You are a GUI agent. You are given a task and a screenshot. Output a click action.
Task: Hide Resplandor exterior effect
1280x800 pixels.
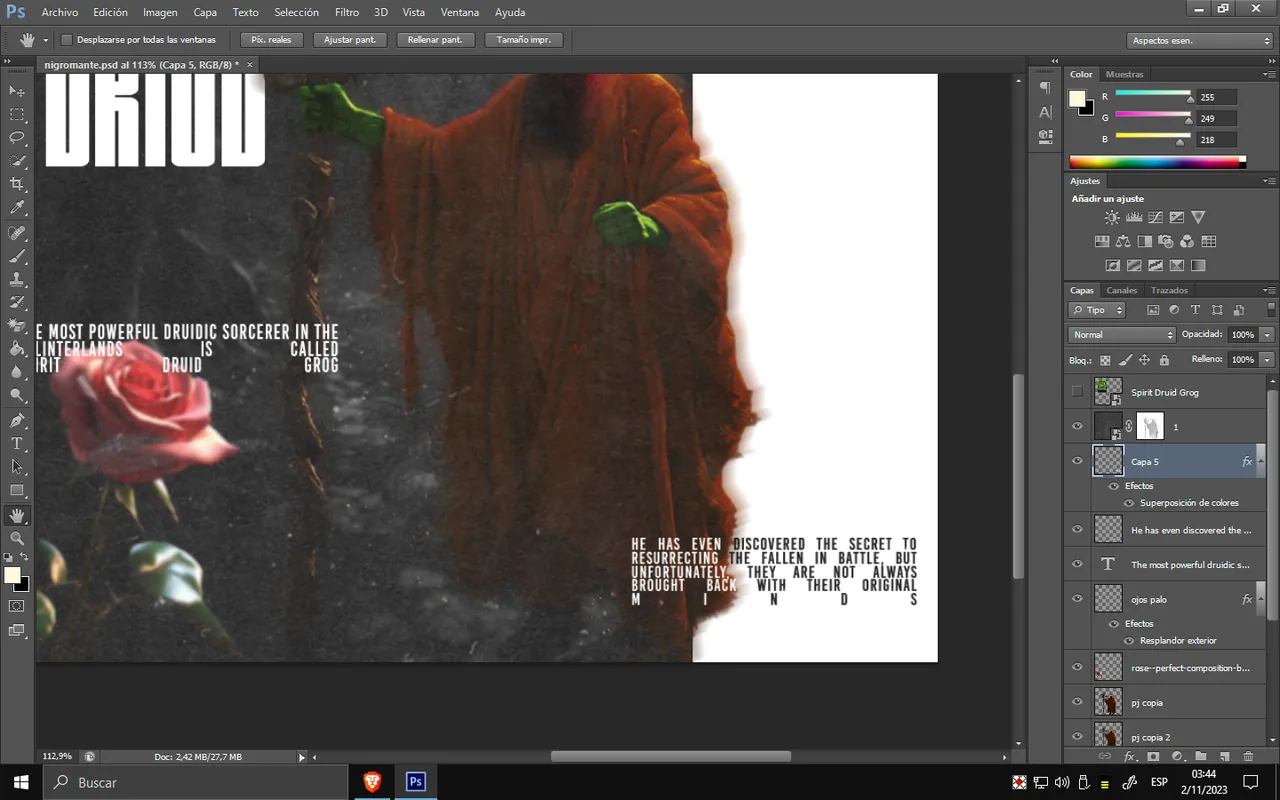click(1129, 641)
